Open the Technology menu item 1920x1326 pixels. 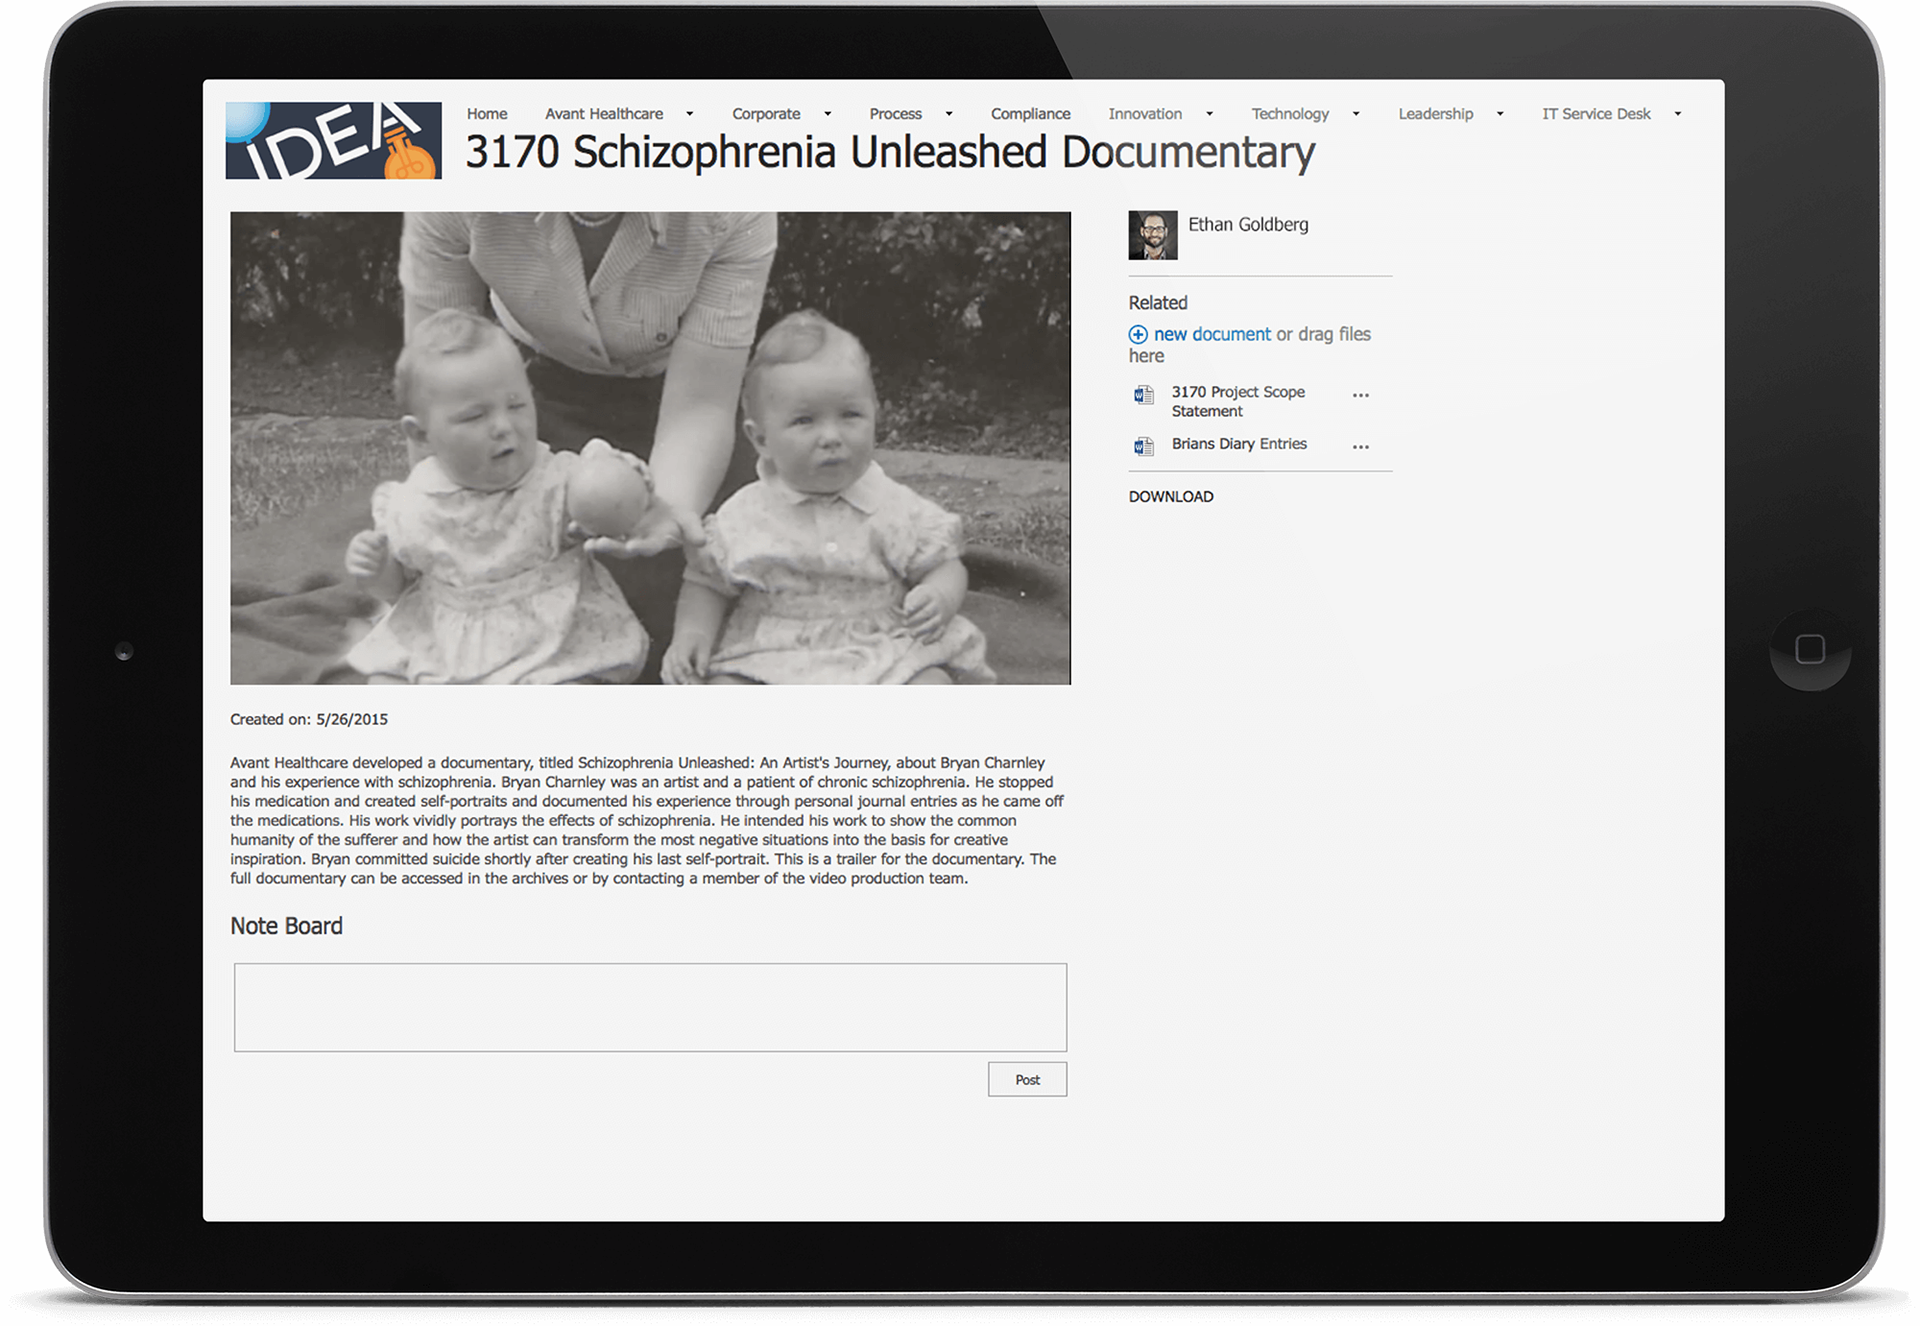(1290, 114)
